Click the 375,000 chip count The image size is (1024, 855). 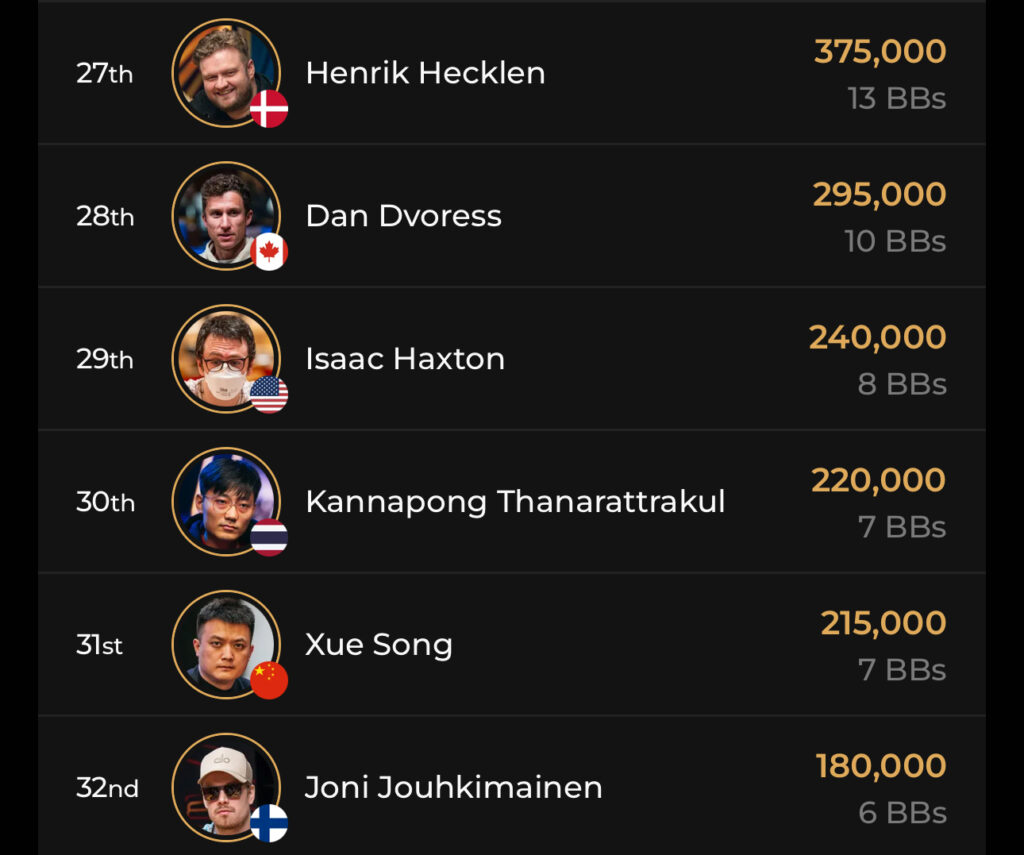pos(880,52)
